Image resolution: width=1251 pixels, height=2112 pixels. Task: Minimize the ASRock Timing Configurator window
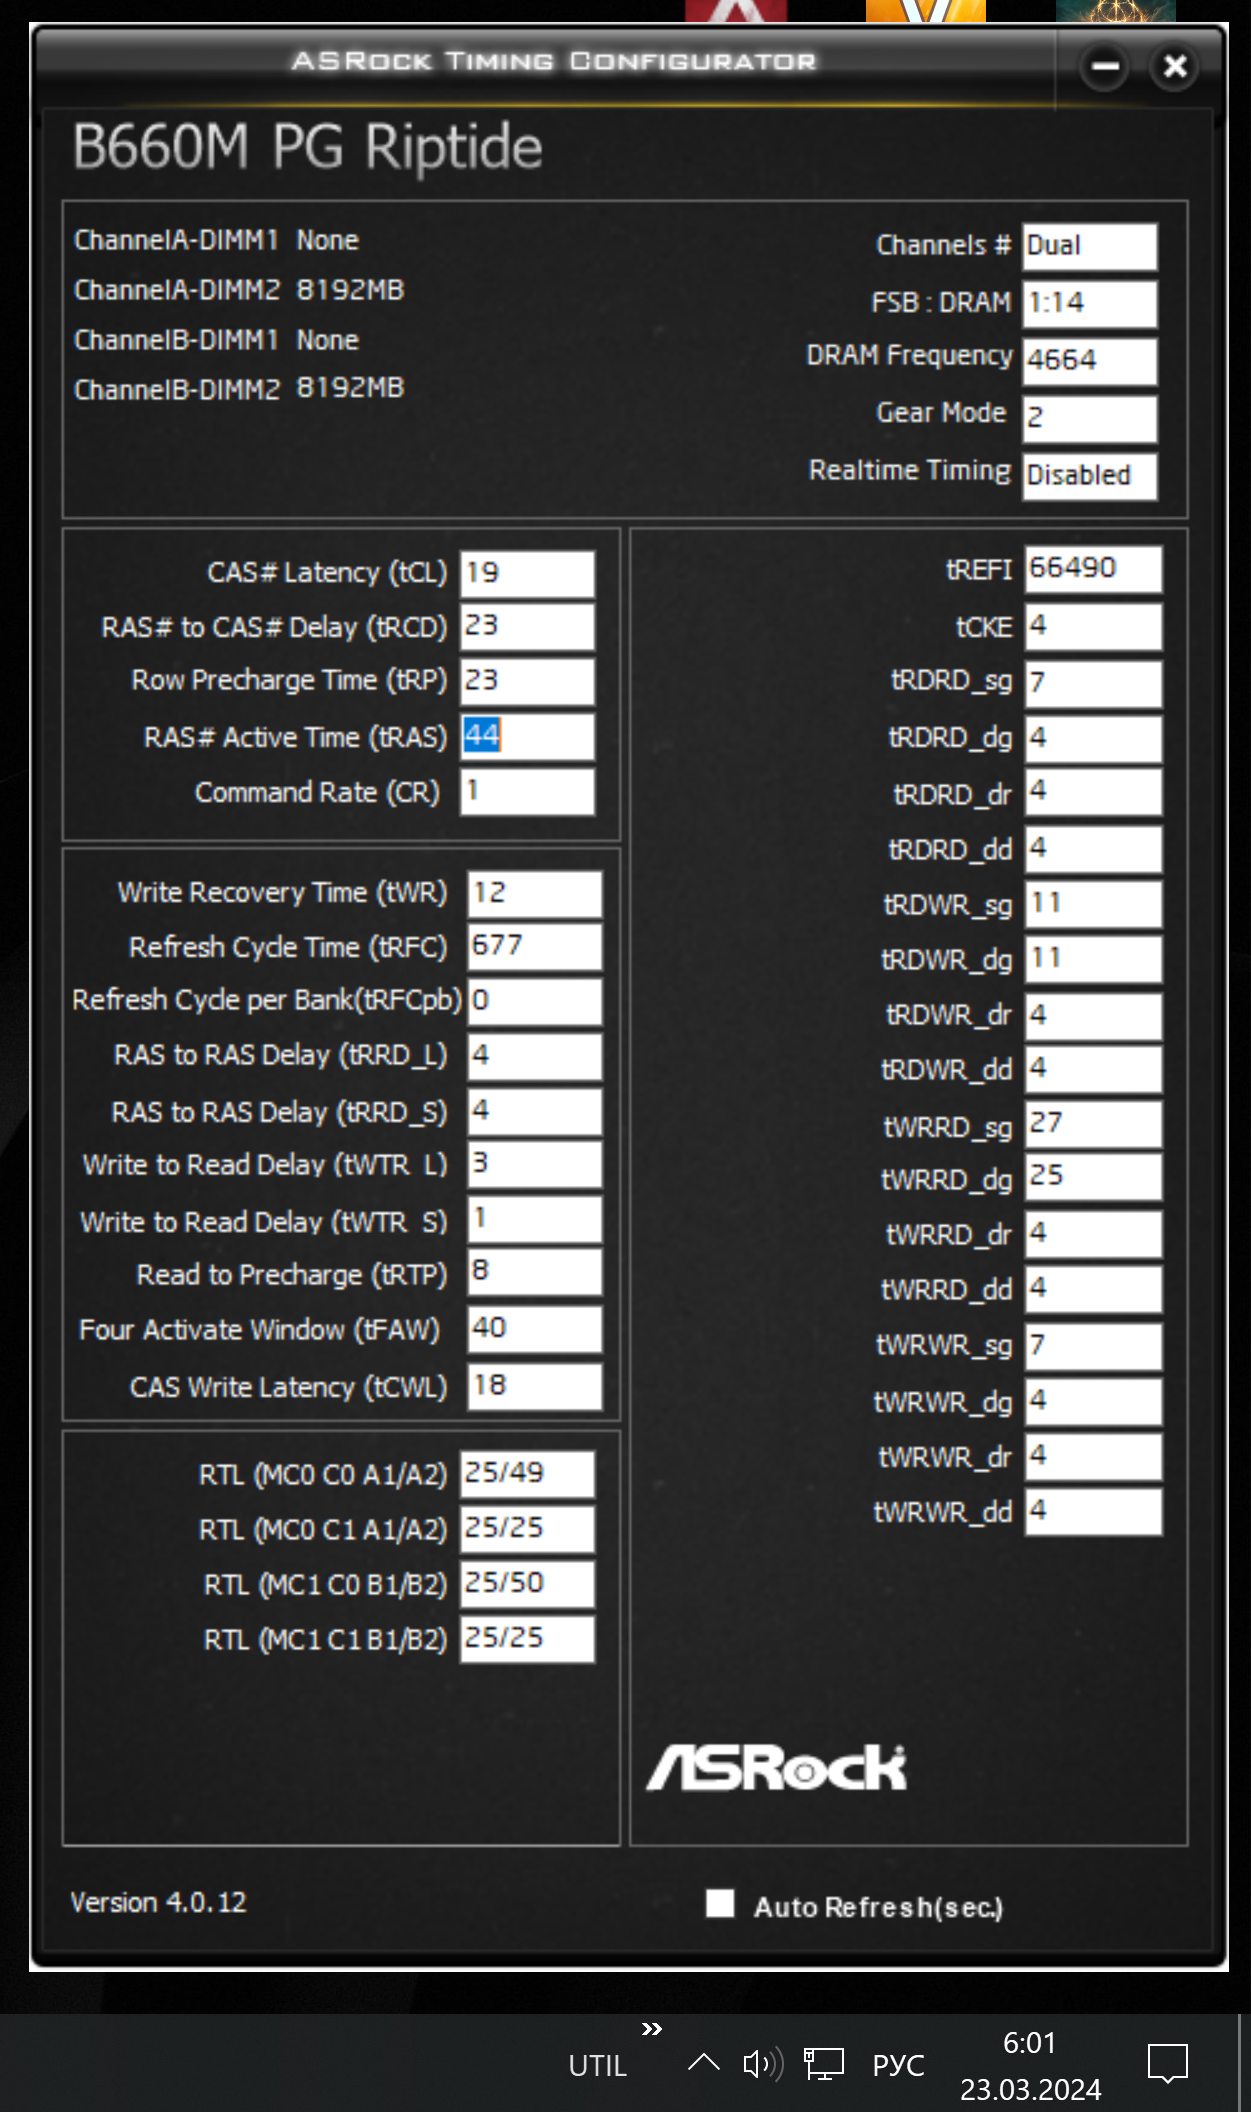pyautogui.click(x=1105, y=67)
